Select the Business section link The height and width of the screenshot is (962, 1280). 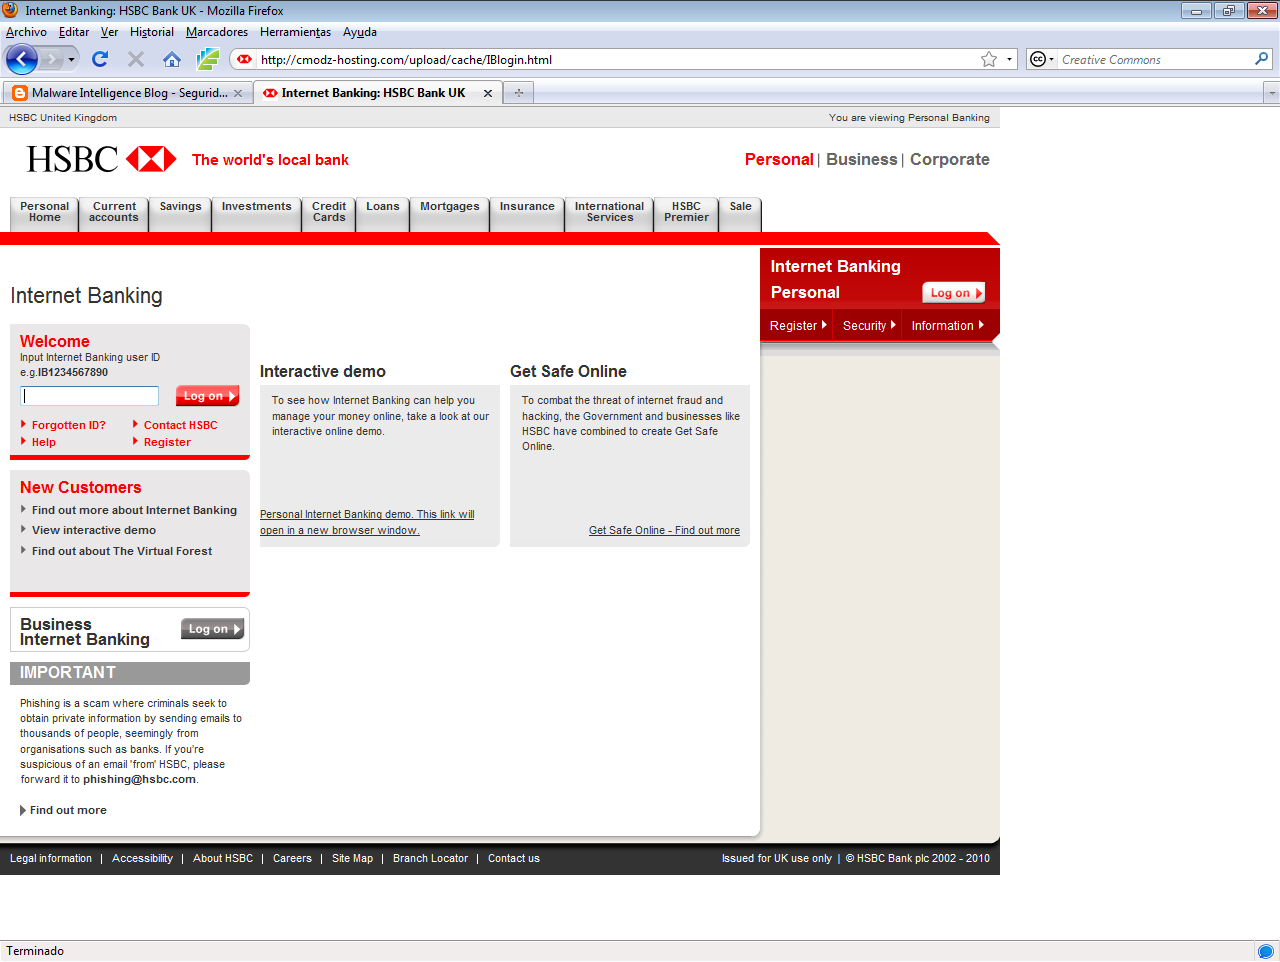tap(861, 159)
